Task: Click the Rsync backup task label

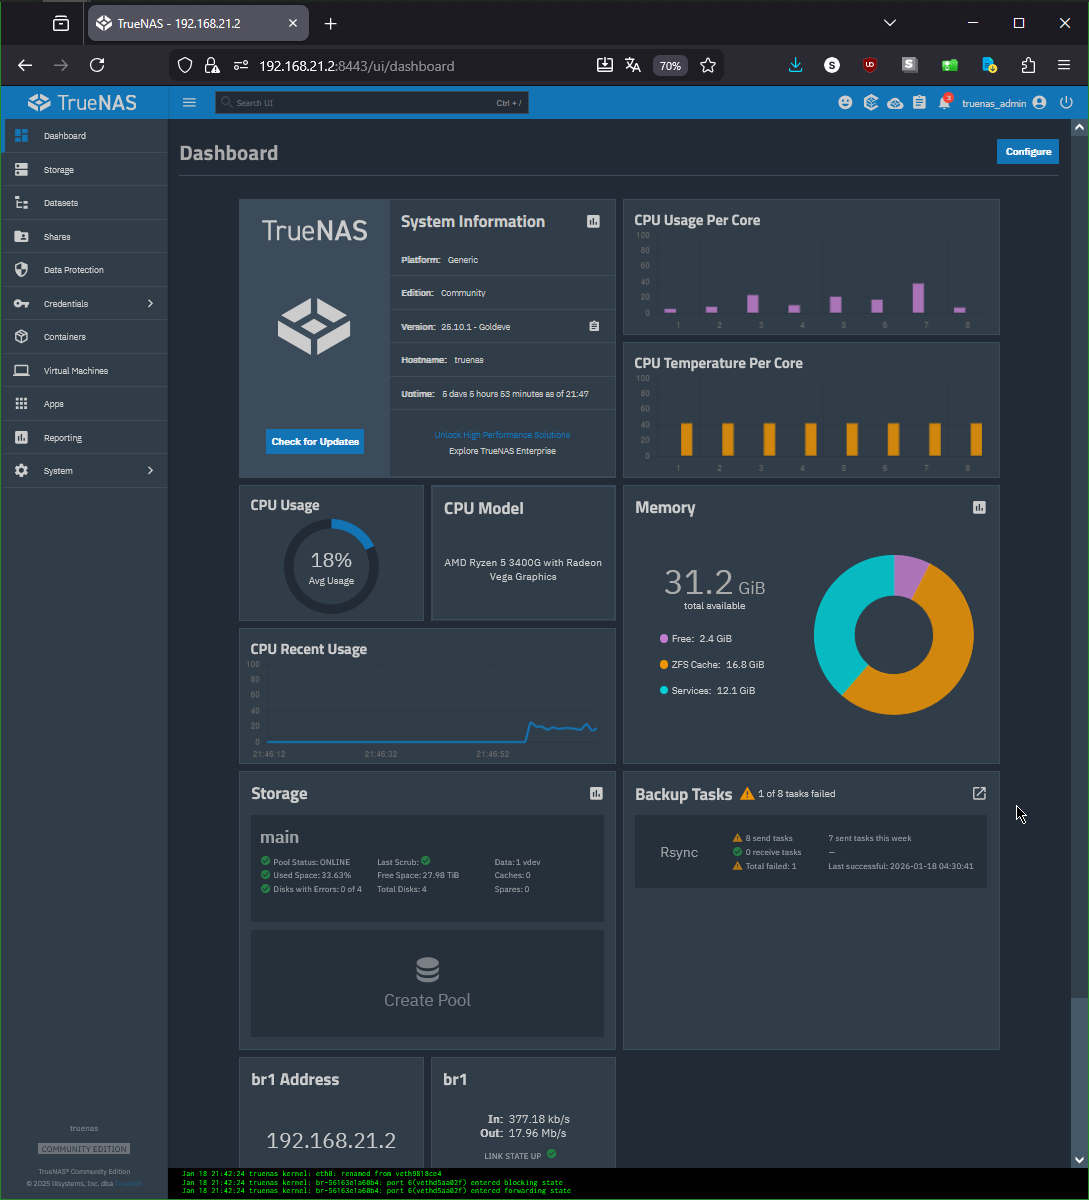Action: click(679, 852)
